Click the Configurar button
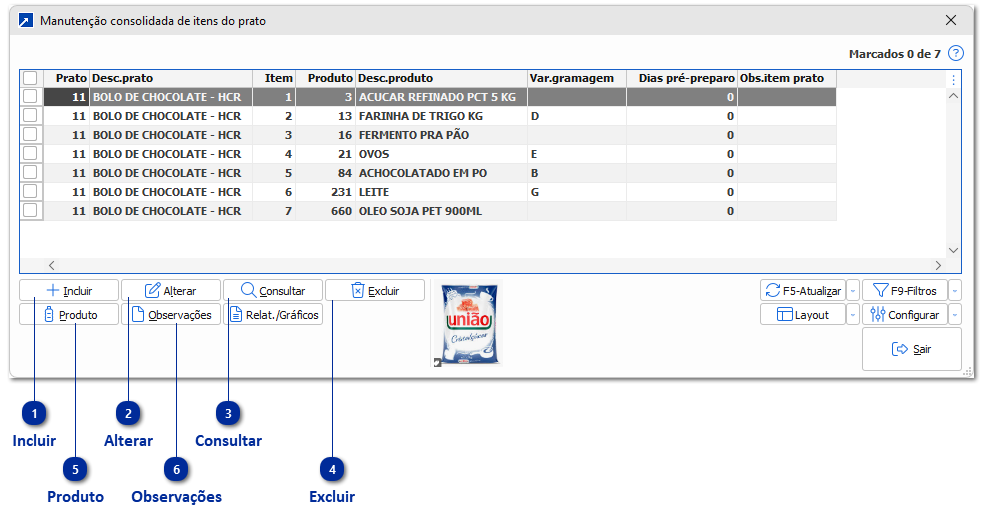 pos(905,314)
